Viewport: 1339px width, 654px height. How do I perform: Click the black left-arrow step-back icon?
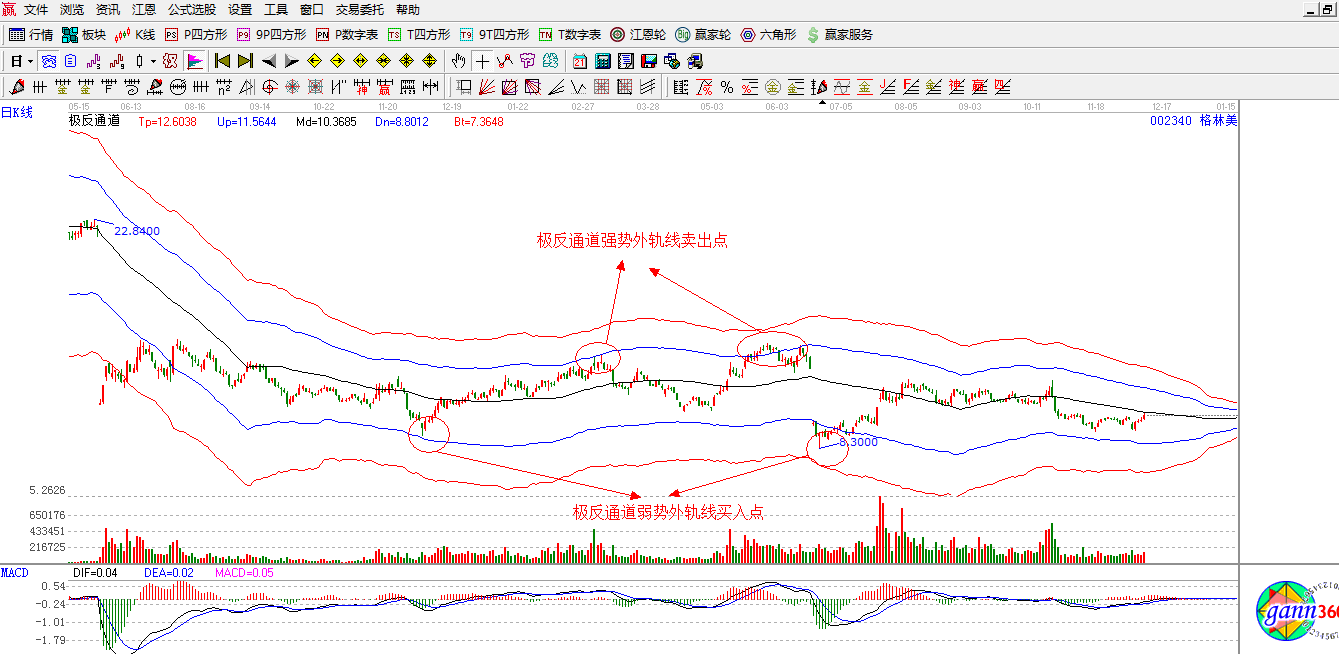tap(268, 61)
